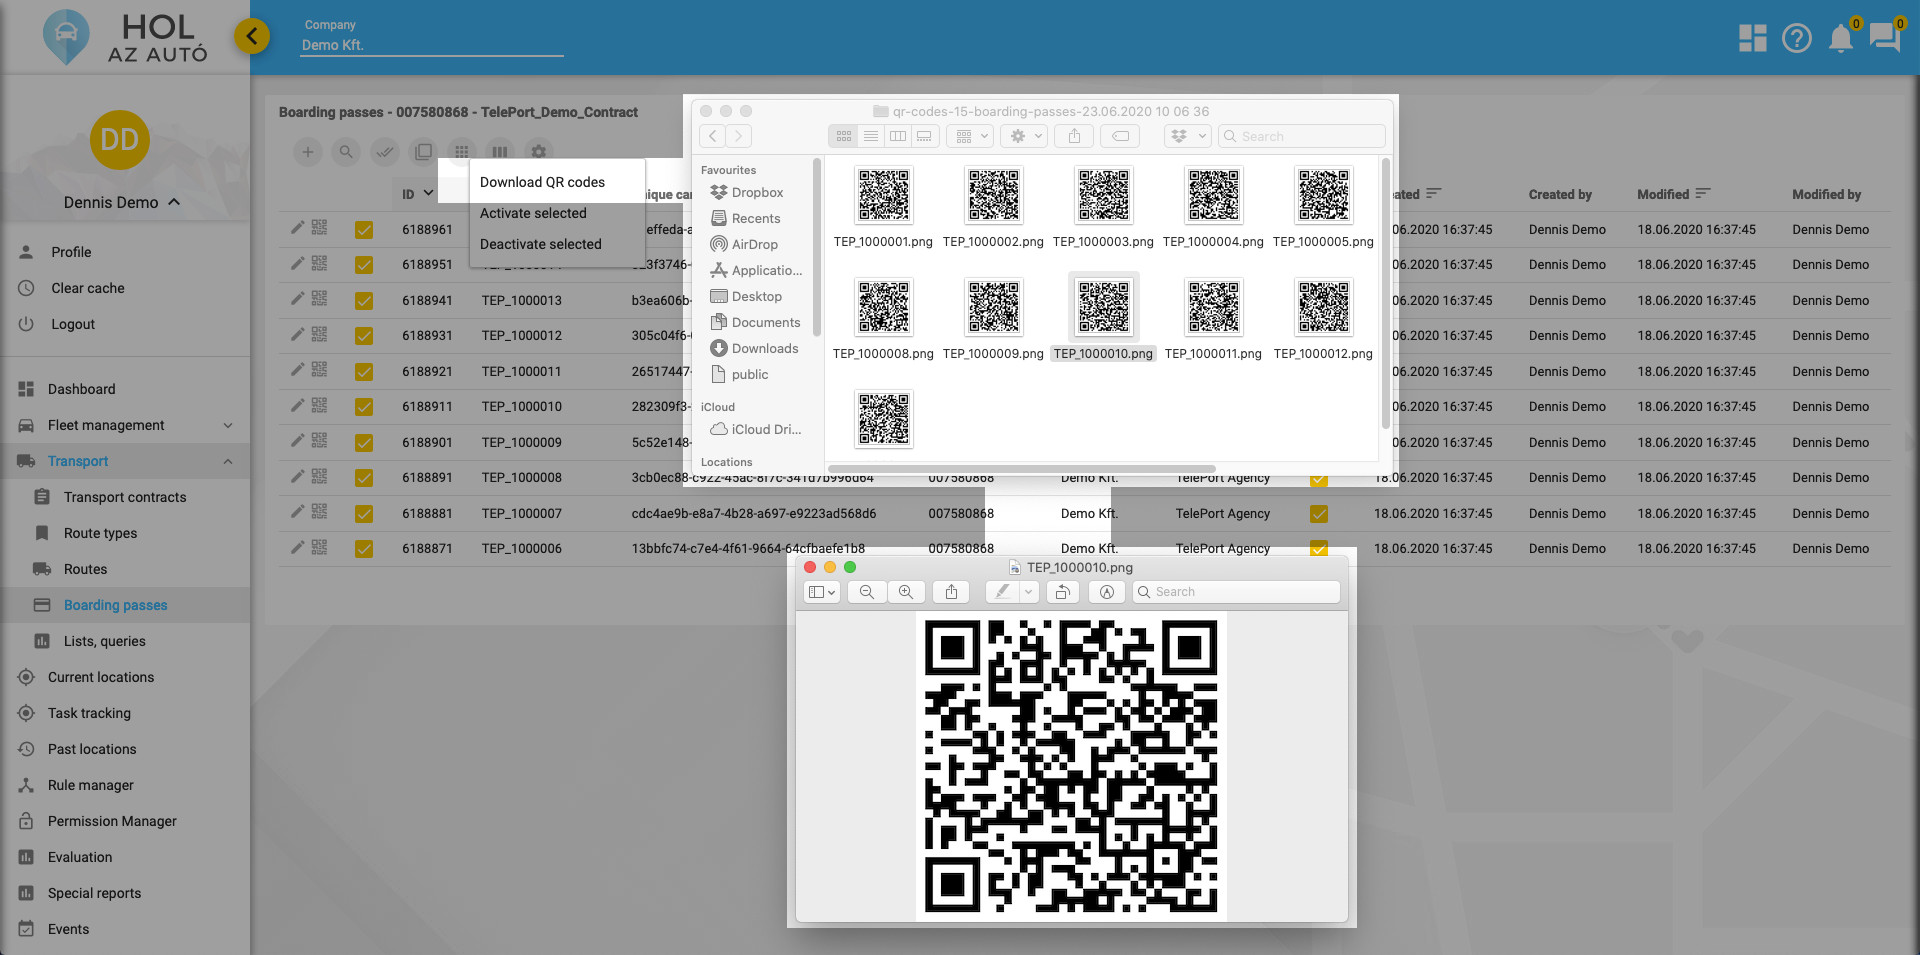1920x955 pixels.
Task: Click the add new boarding pass plus icon
Action: click(x=308, y=152)
